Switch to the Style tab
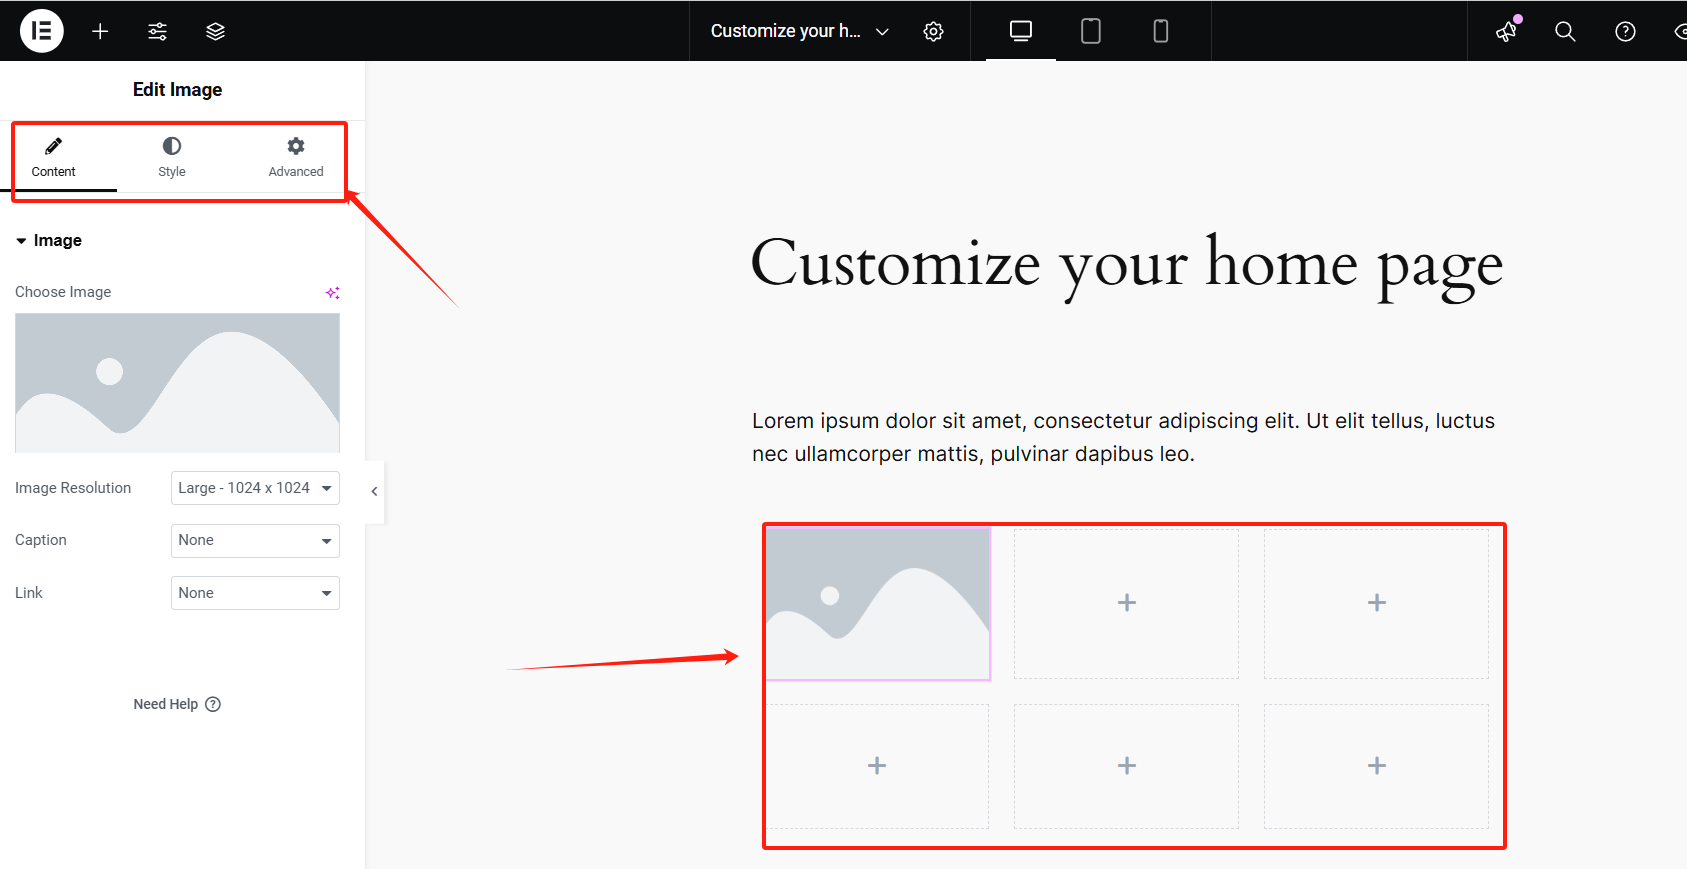Screen dimensions: 1687x869 click(x=172, y=157)
